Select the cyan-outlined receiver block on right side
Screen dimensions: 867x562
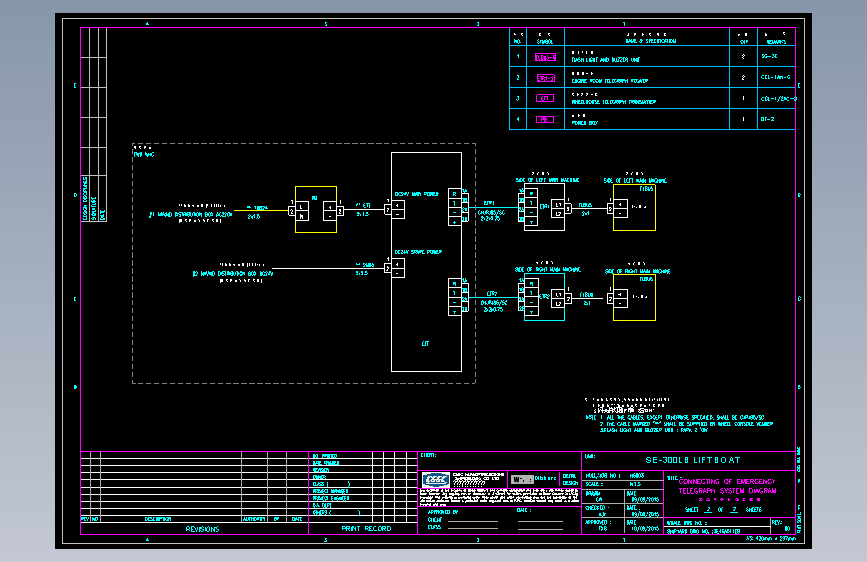pyautogui.click(x=544, y=297)
